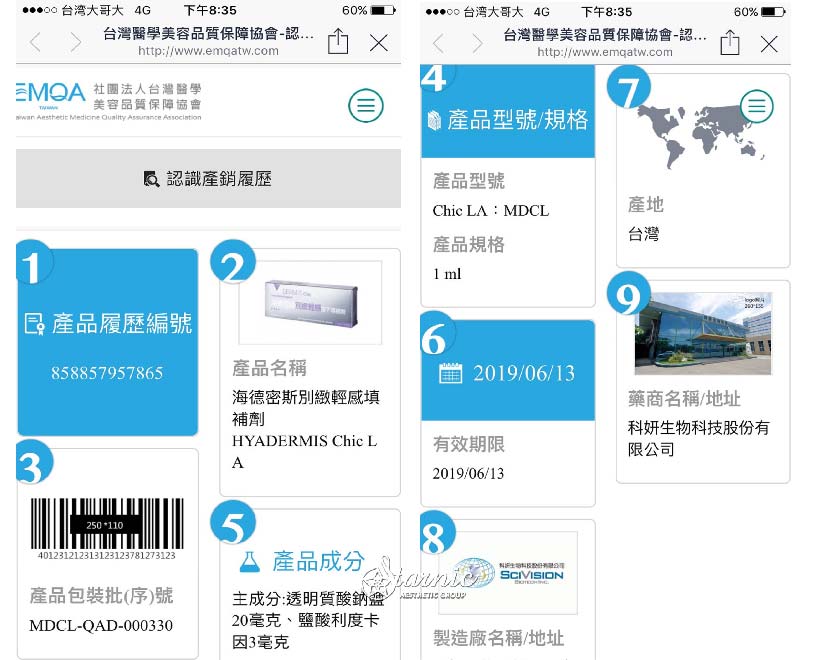This screenshot has width=840, height=660.
Task: Tap the page title in the left phone browser
Action: [208, 34]
